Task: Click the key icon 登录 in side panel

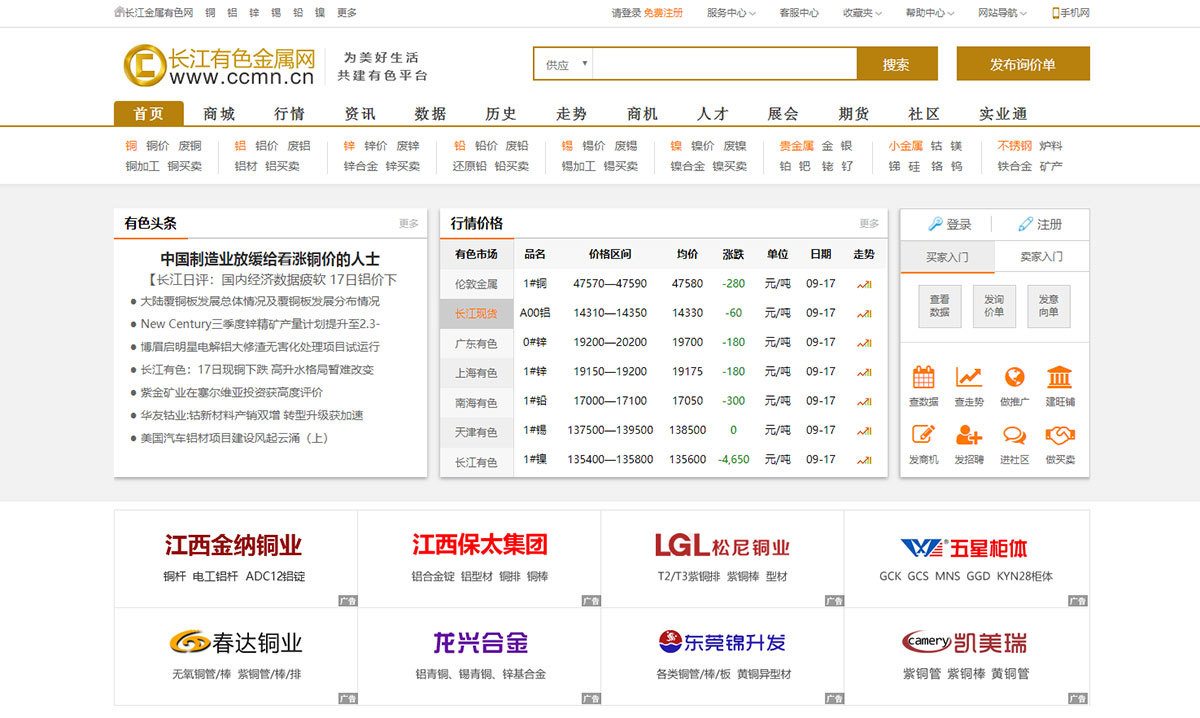Action: [950, 224]
